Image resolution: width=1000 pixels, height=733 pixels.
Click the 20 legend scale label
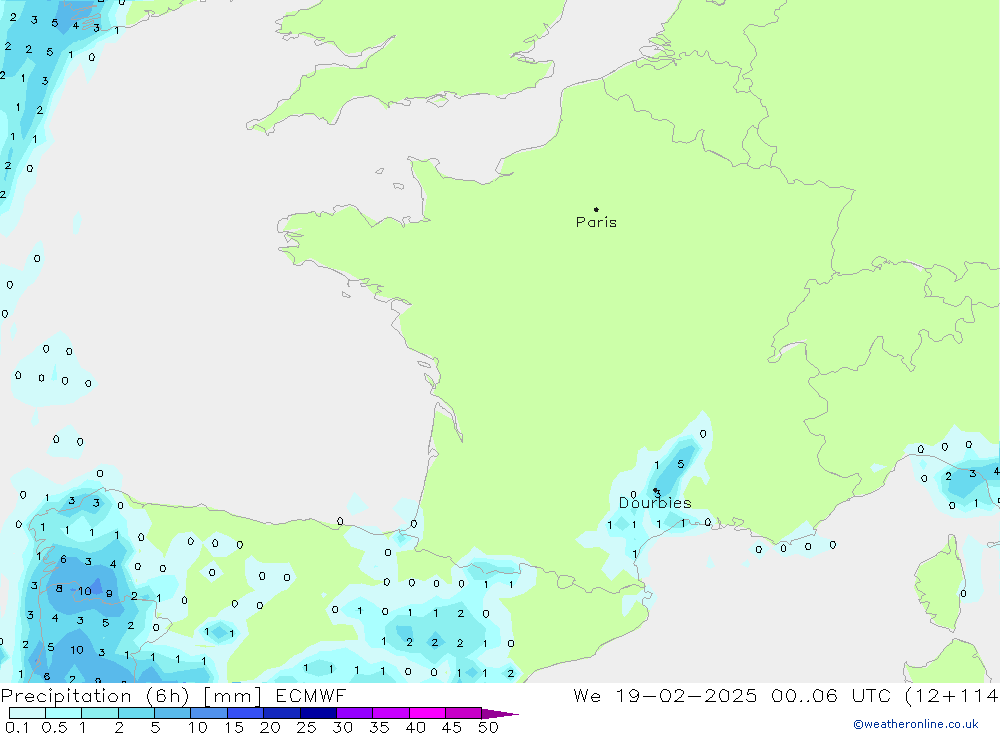click(x=270, y=727)
